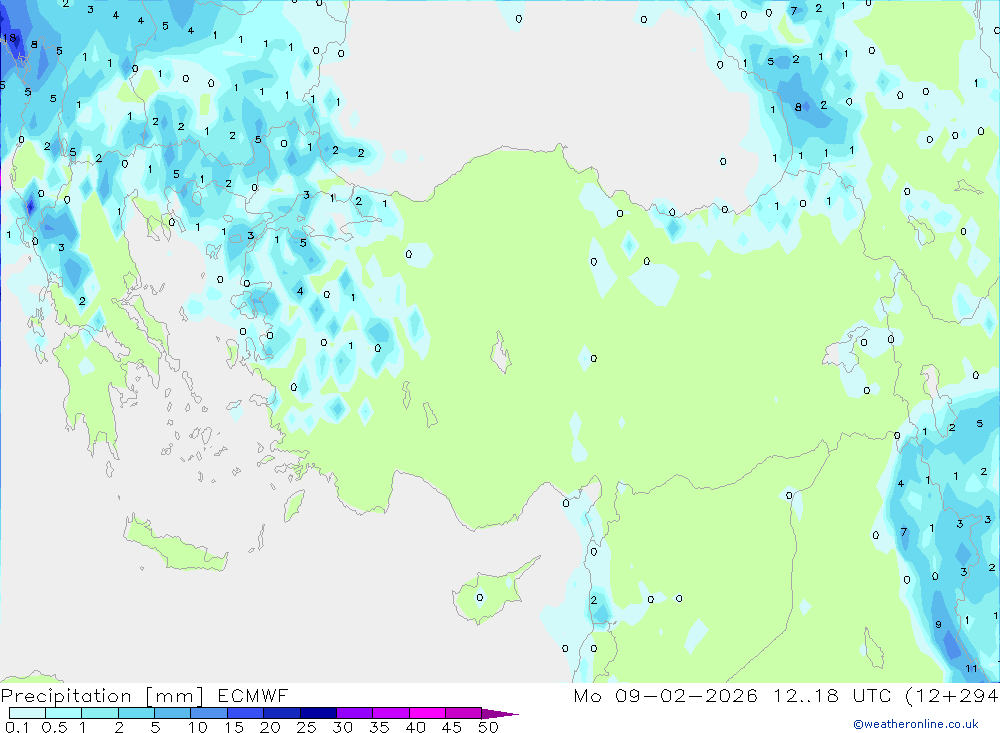Click the legend label "30"

click(342, 727)
